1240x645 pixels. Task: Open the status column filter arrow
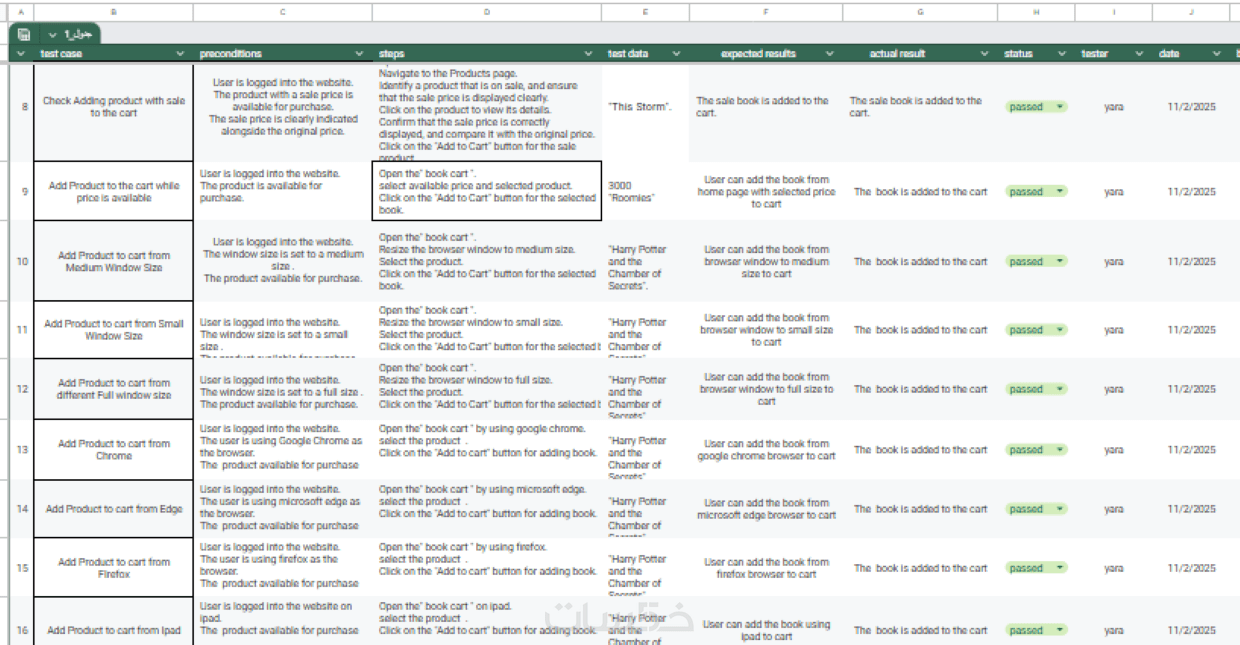tap(1062, 54)
